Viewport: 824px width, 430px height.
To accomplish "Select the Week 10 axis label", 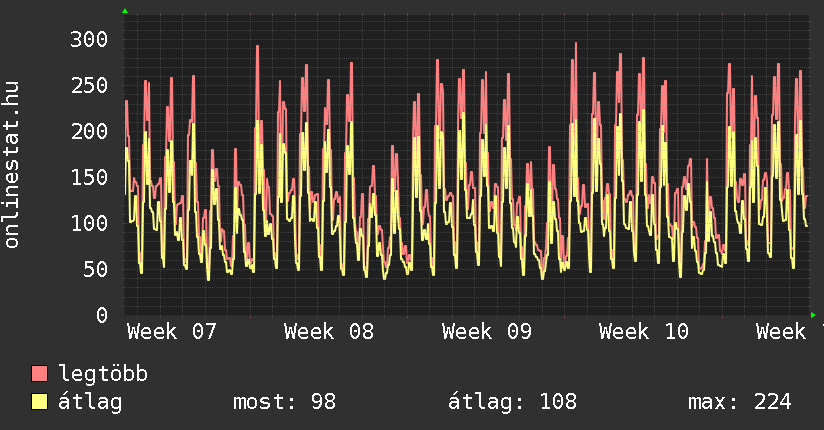I will tap(643, 332).
